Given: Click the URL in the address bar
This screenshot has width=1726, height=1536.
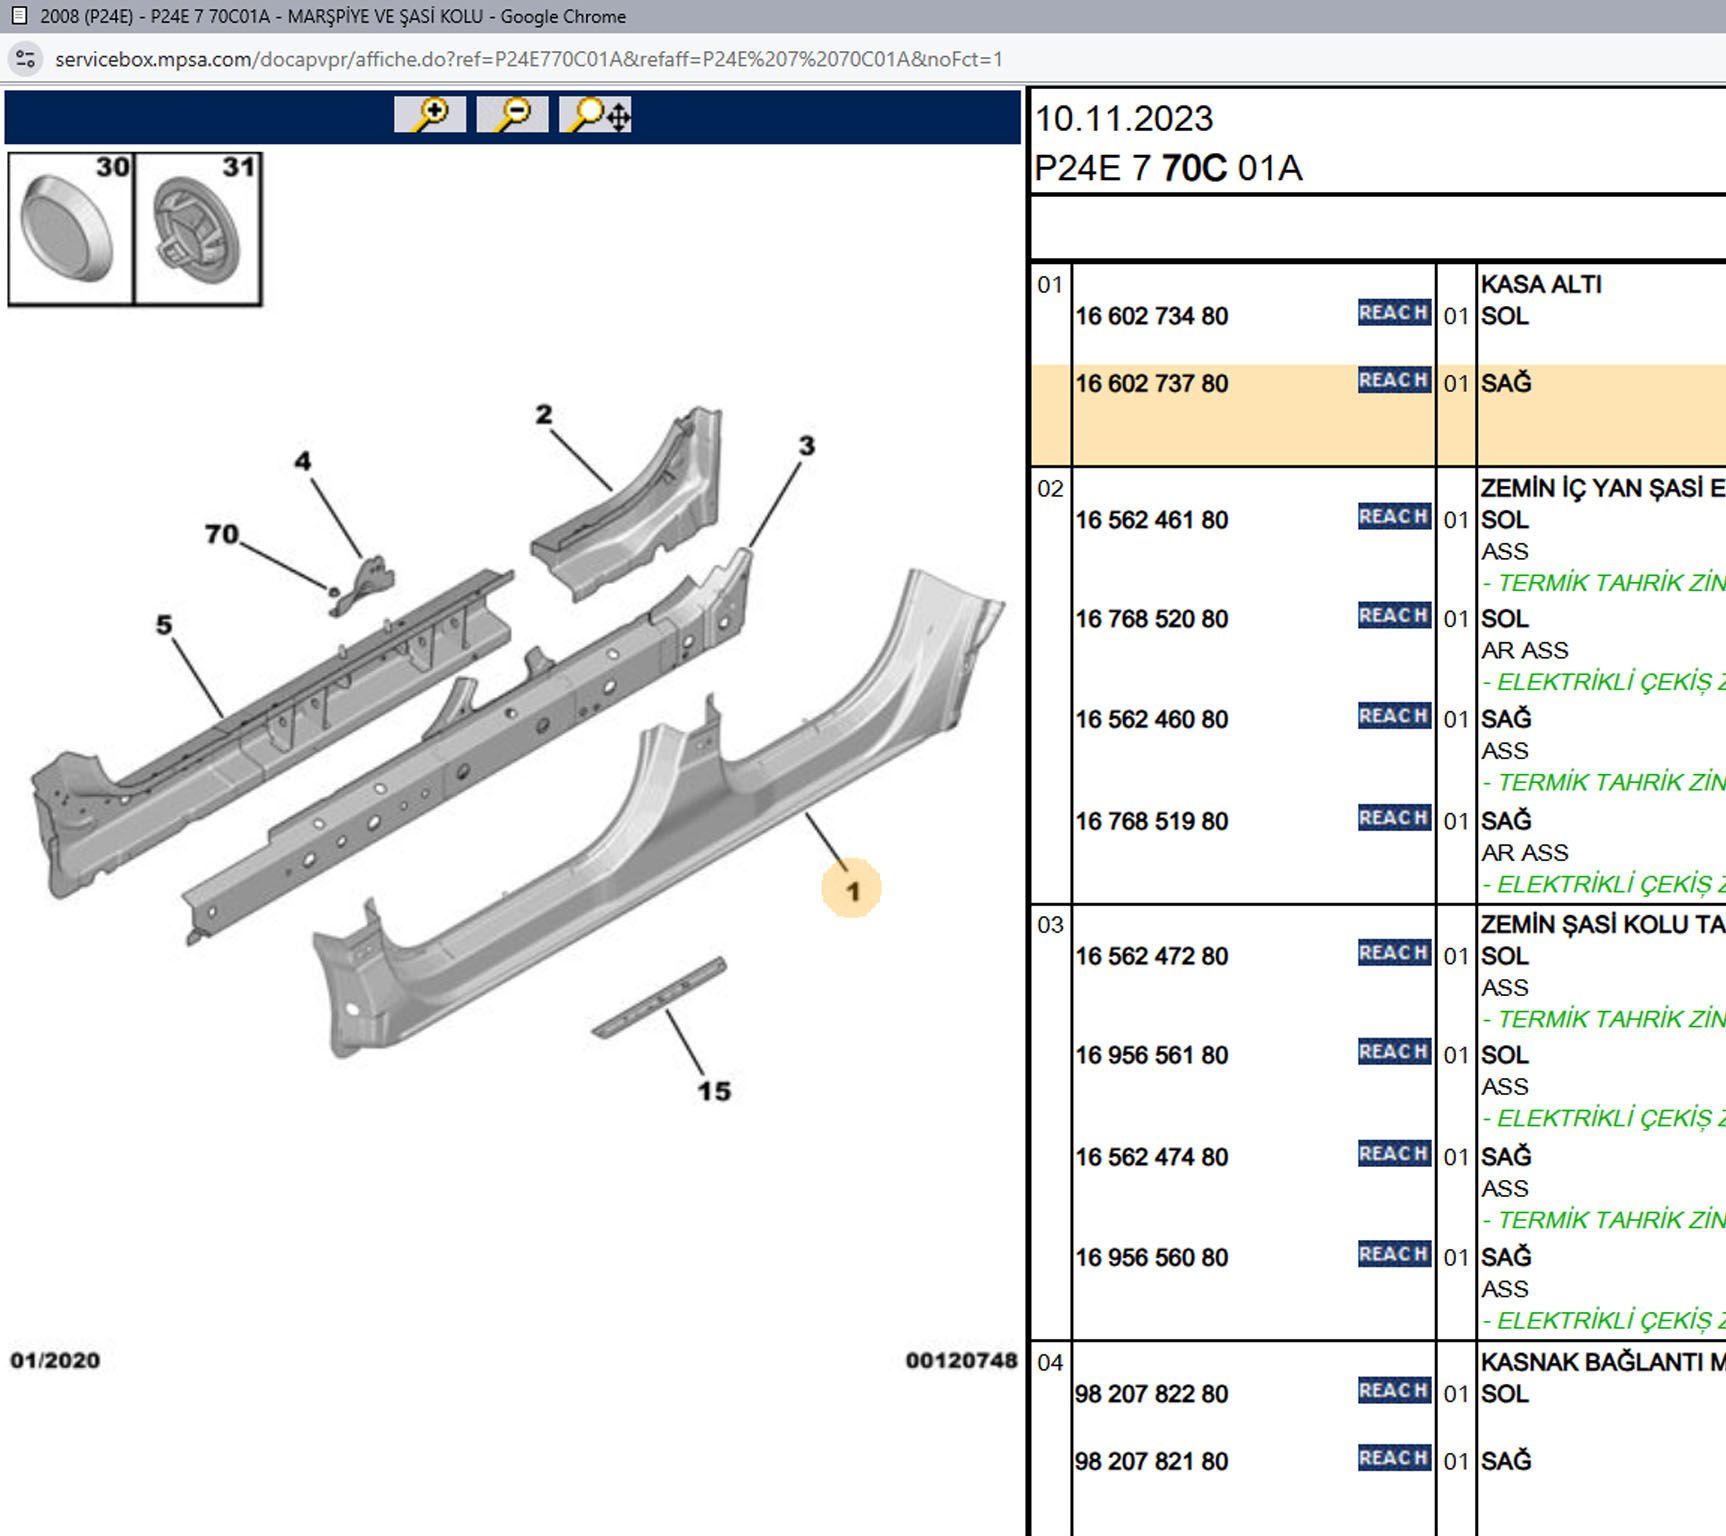Looking at the screenshot, I should pyautogui.click(x=528, y=59).
